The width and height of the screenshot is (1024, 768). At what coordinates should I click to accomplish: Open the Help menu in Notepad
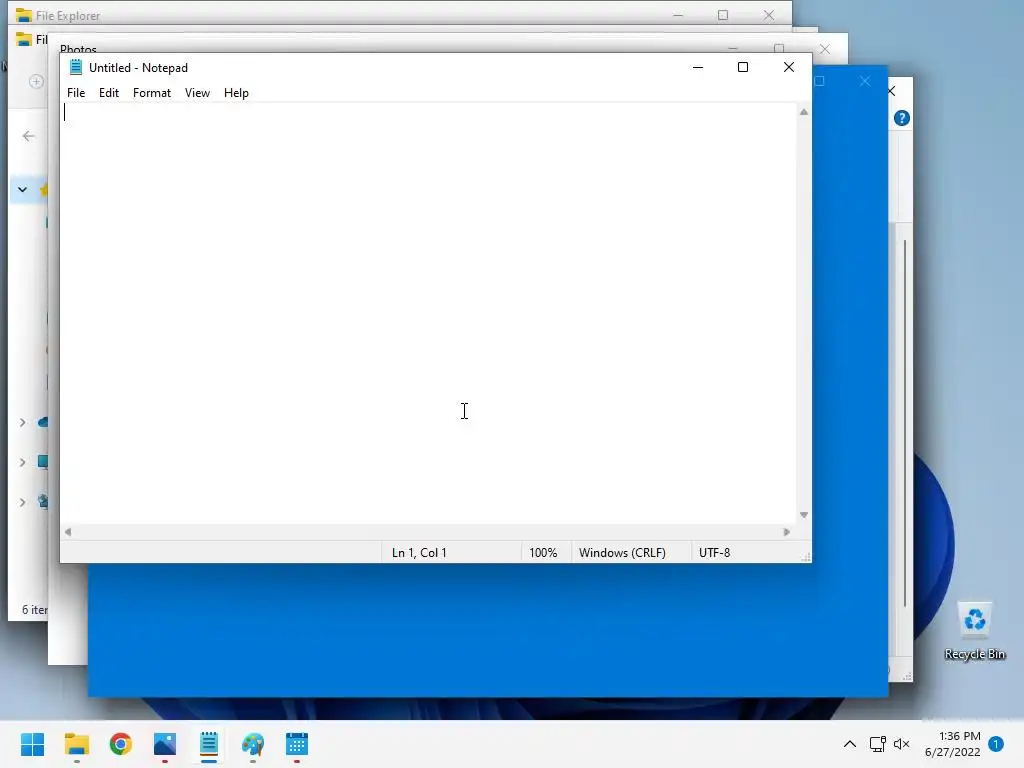tap(236, 93)
